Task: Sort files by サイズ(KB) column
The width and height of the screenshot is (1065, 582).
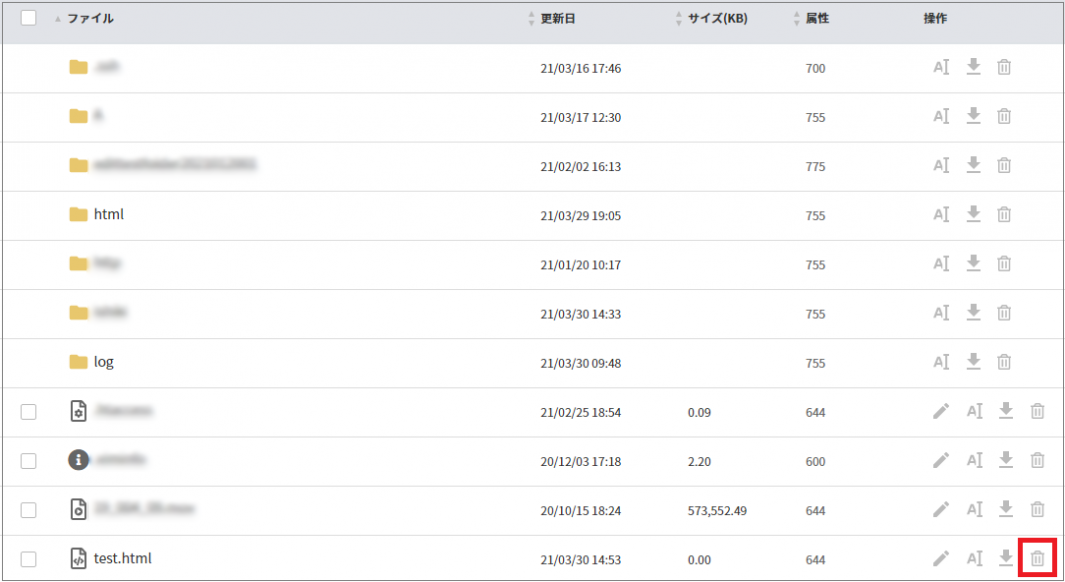Action: [716, 18]
